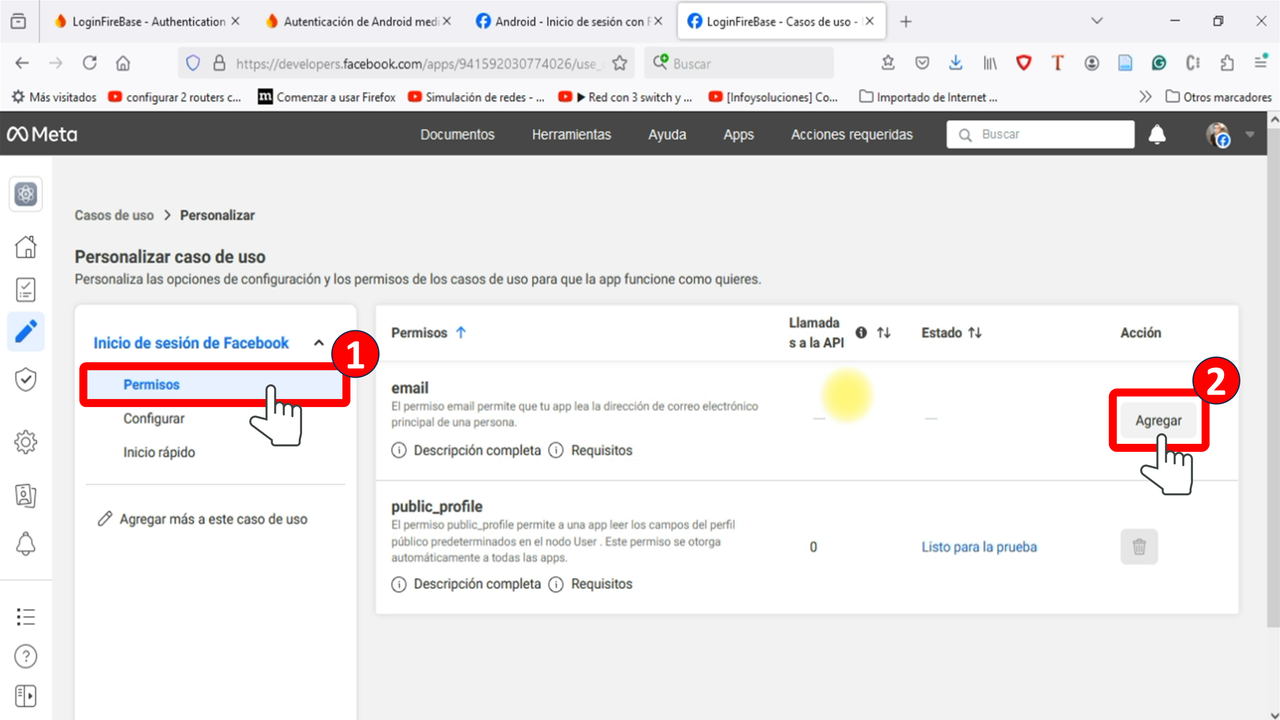Go back in browser history

coord(22,63)
